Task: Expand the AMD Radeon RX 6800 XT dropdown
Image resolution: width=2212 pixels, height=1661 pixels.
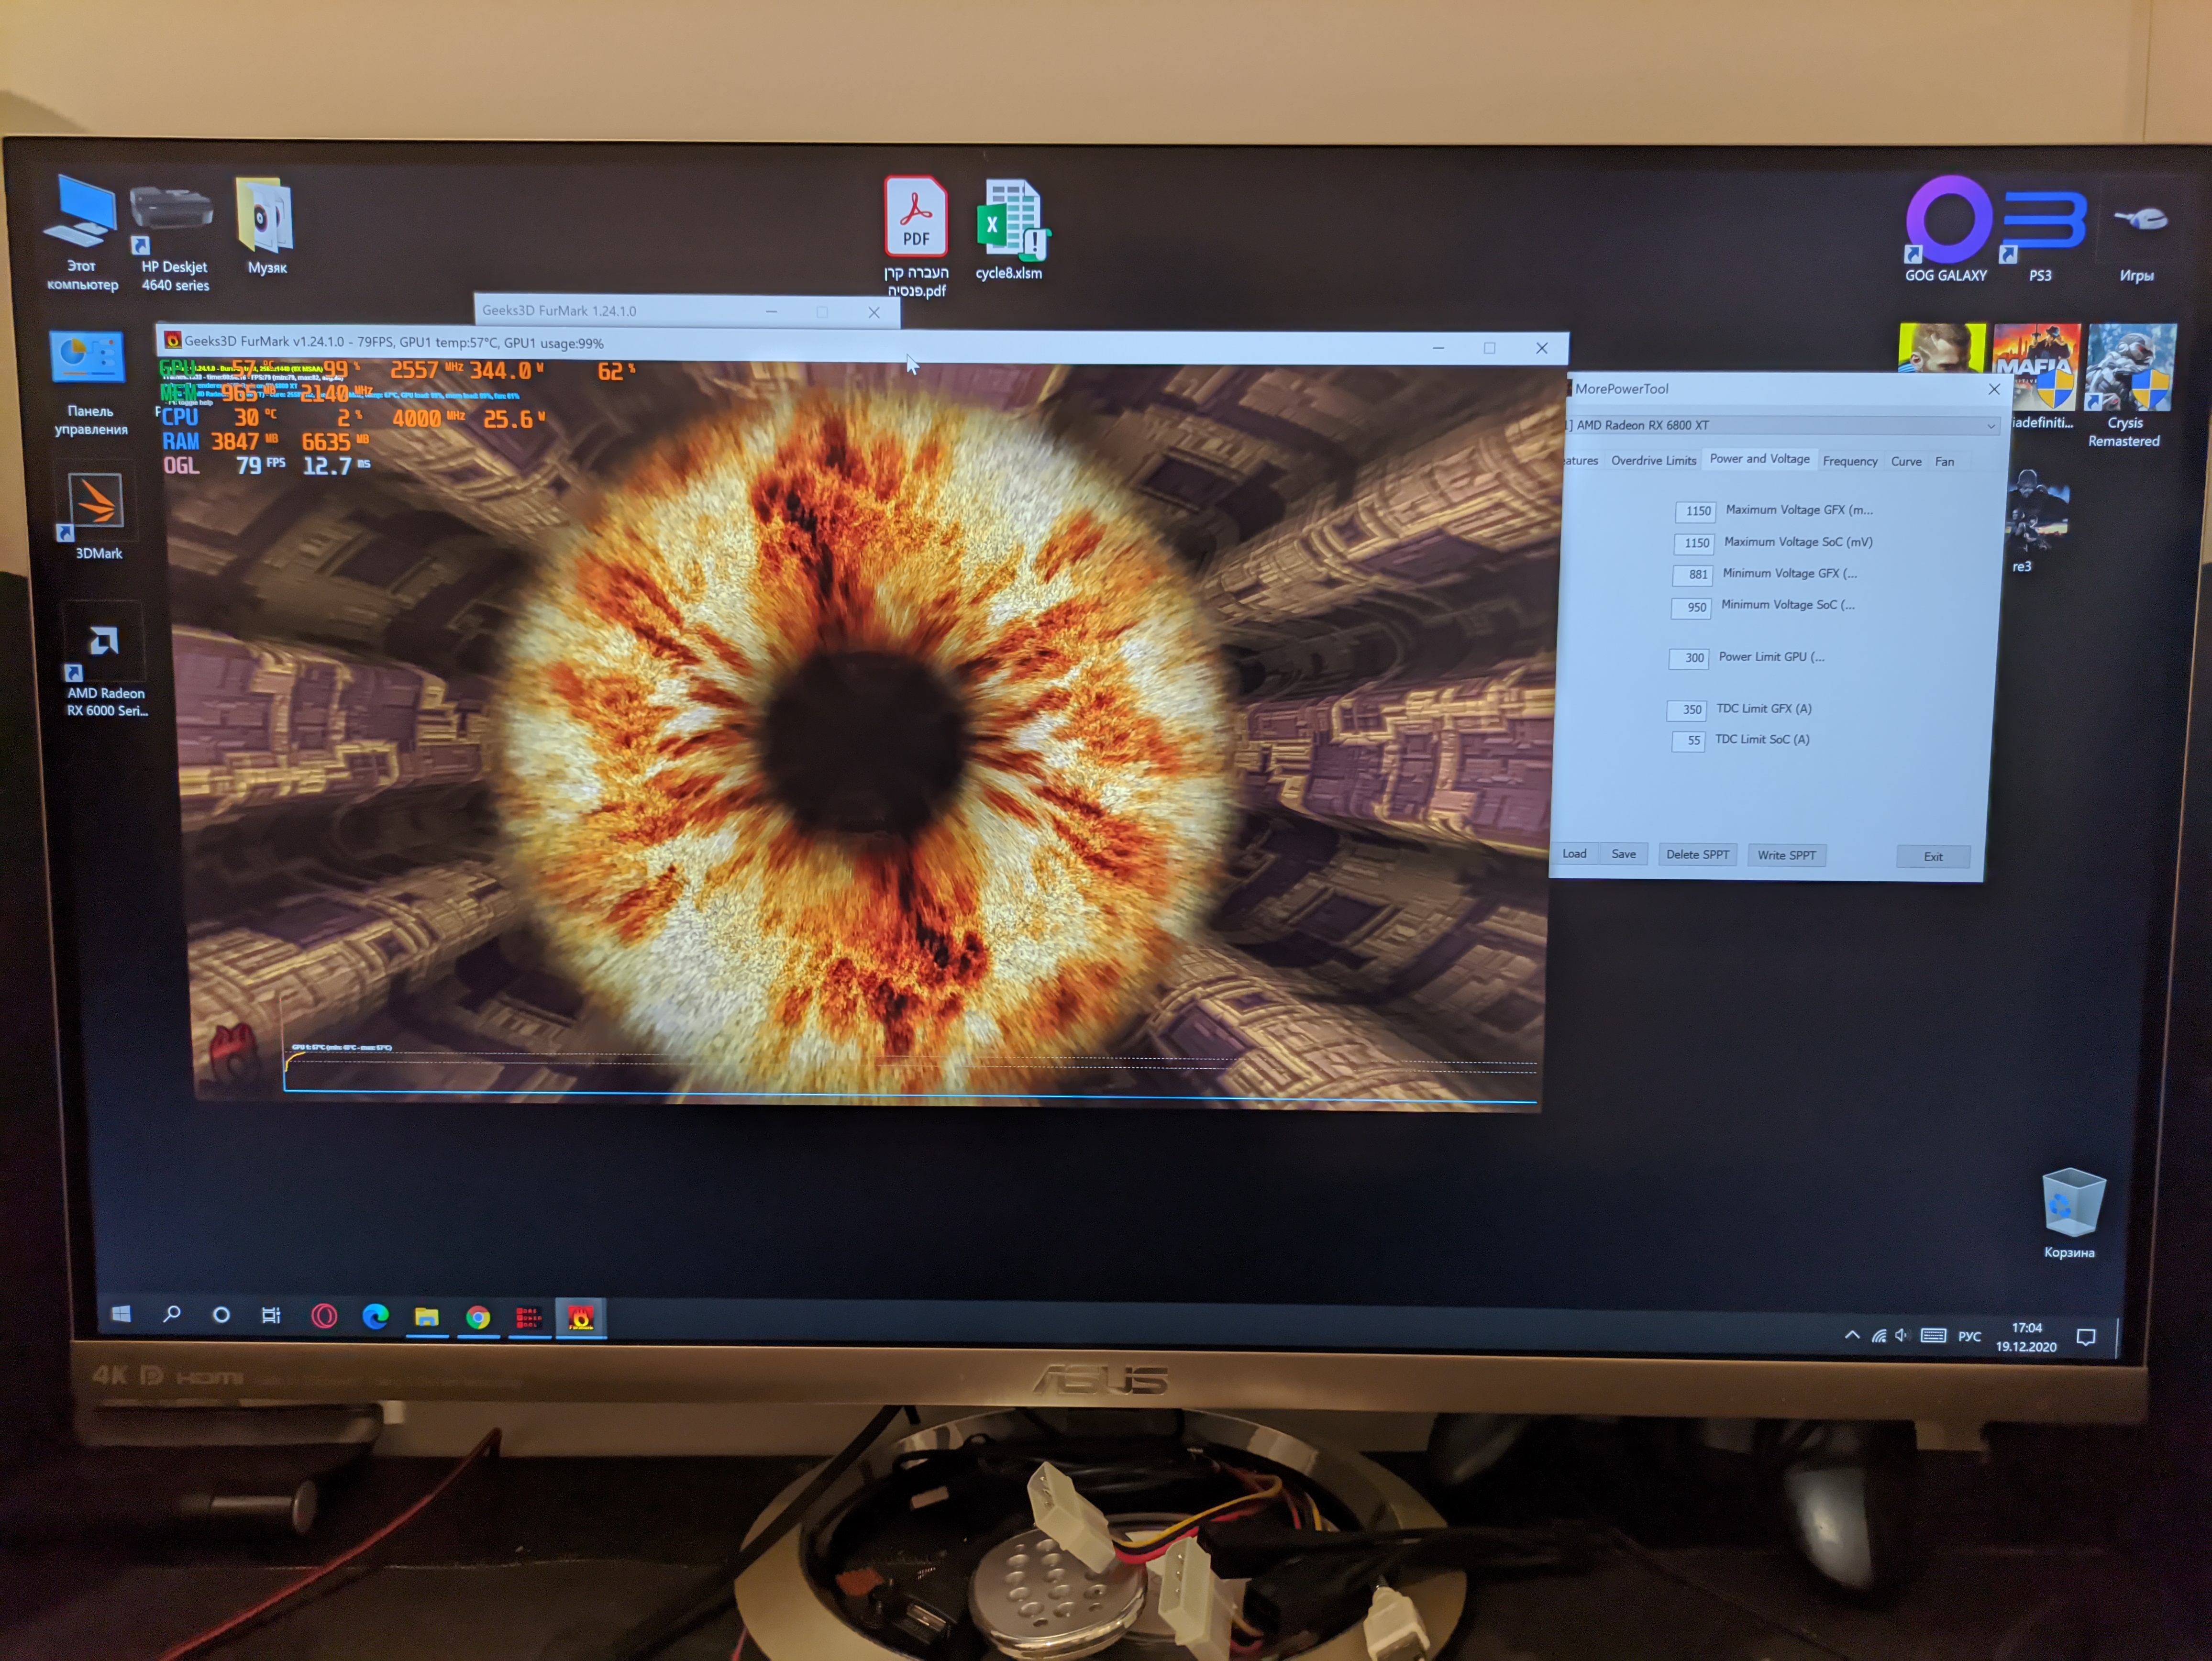Action: (x=1990, y=426)
